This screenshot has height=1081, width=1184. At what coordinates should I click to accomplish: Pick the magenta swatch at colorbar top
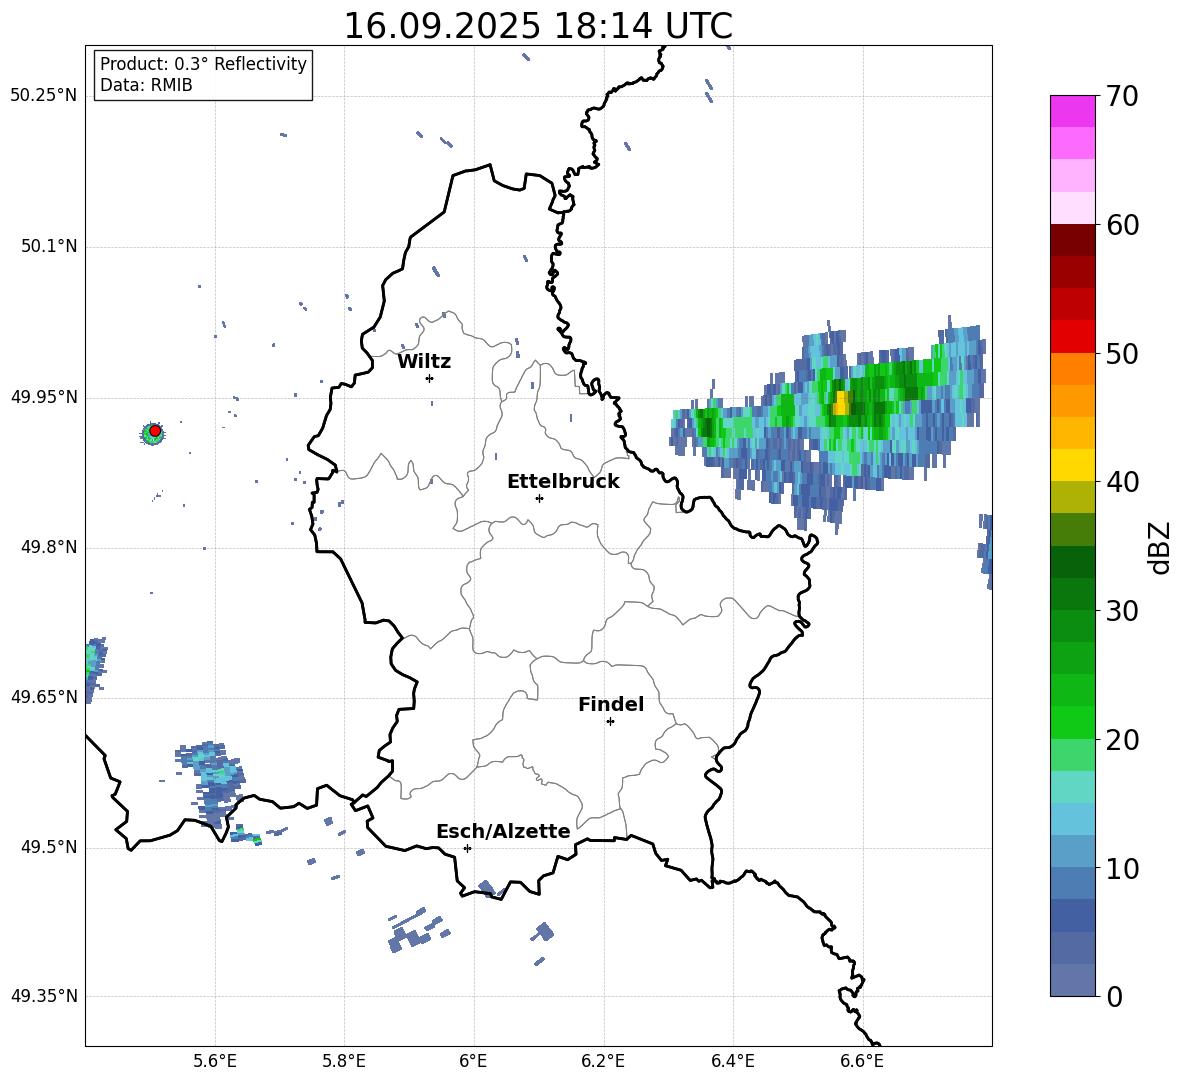pos(1073,111)
